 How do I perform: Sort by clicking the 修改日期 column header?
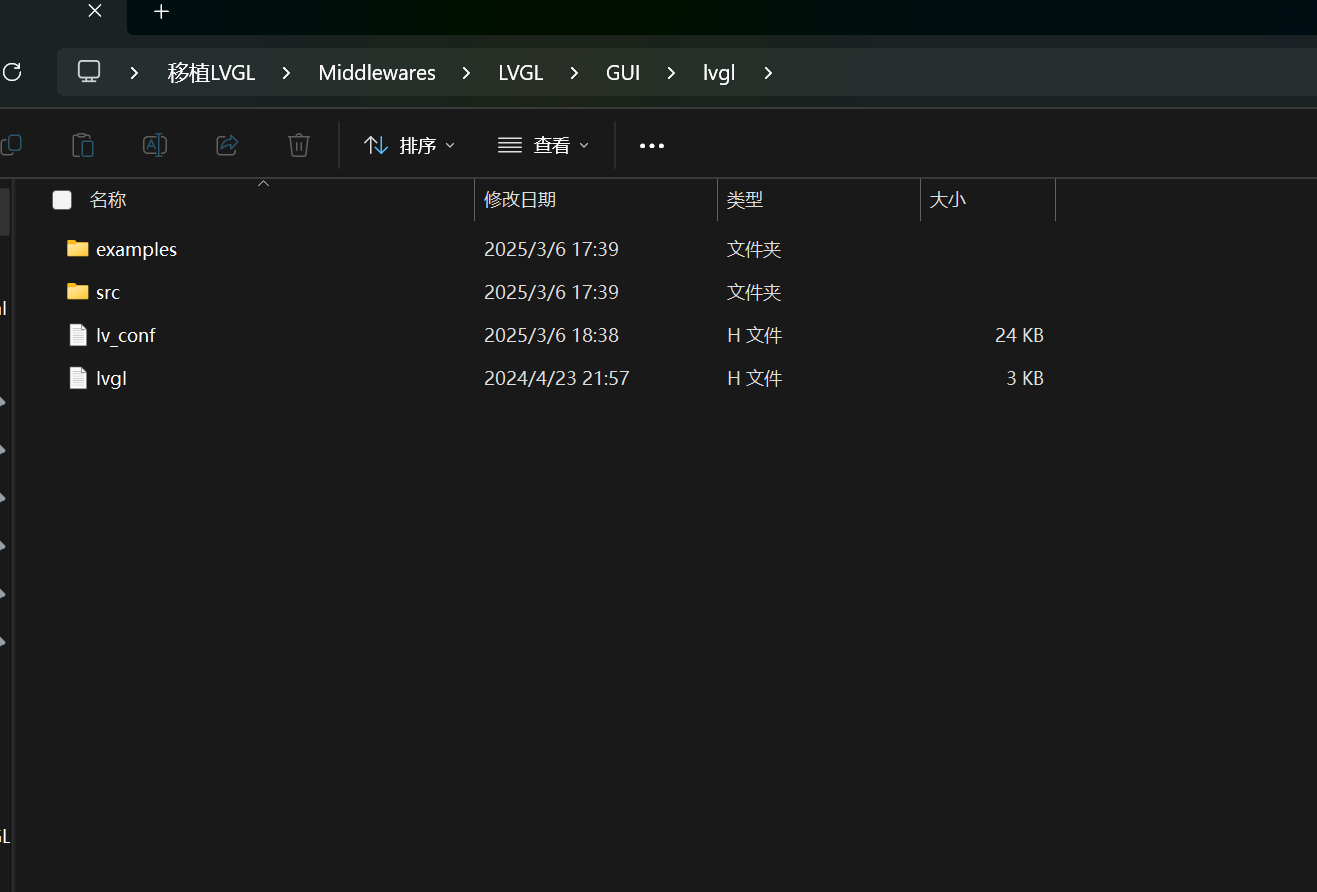(x=520, y=199)
